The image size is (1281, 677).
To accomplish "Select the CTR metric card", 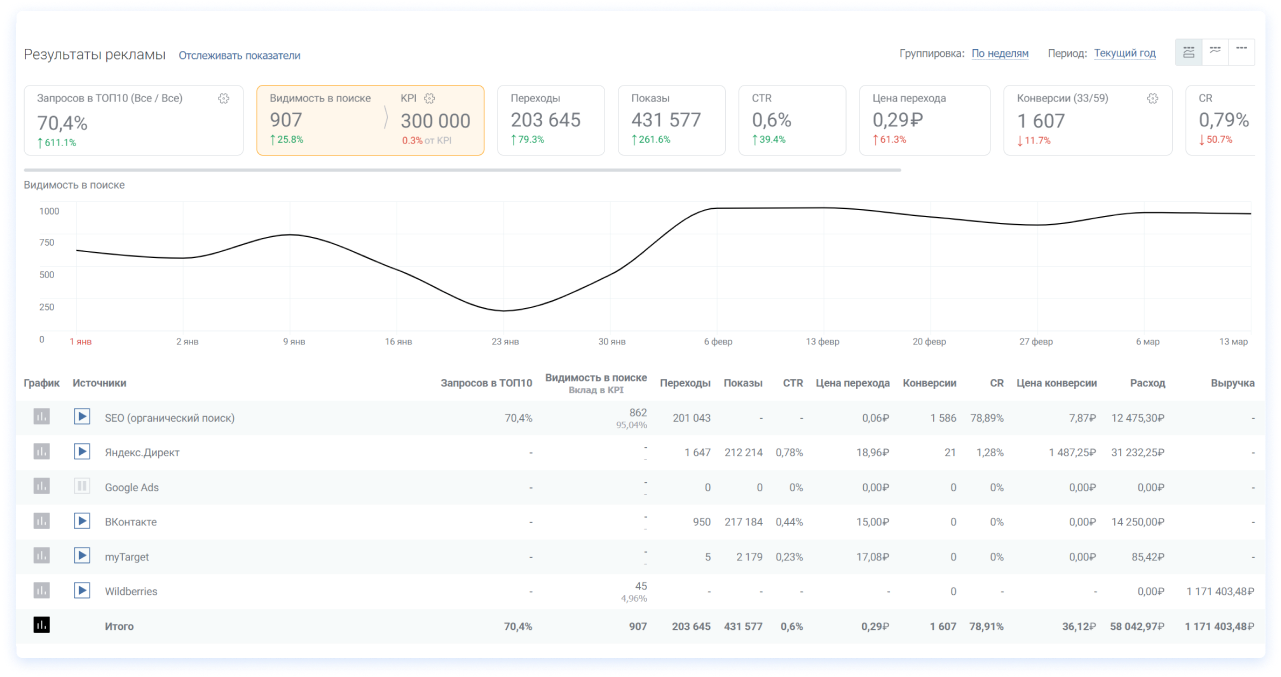I will (x=792, y=120).
